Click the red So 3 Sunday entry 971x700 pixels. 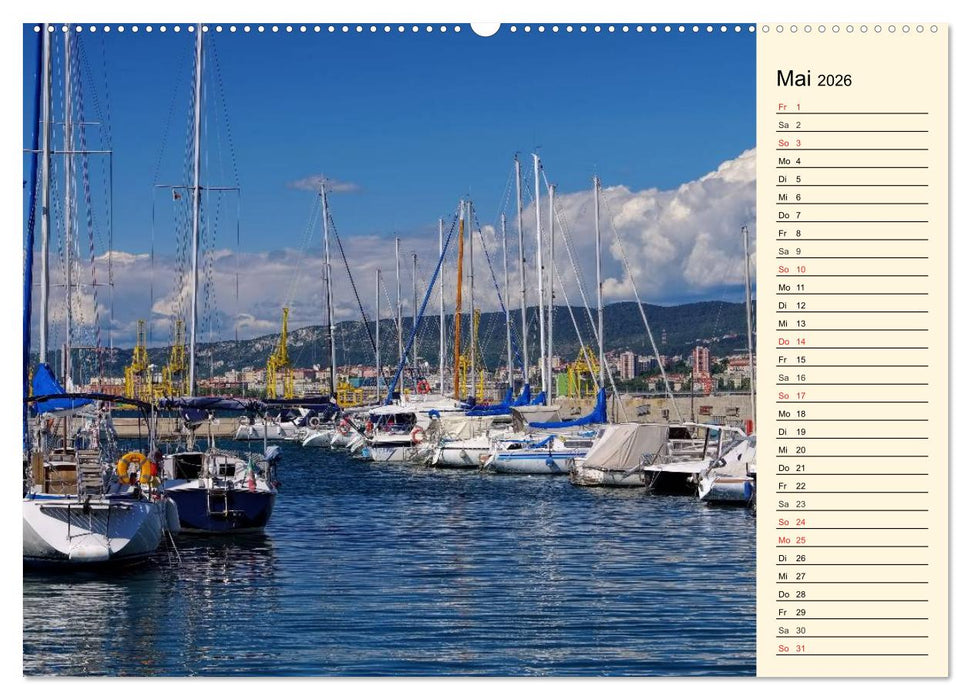pyautogui.click(x=850, y=142)
